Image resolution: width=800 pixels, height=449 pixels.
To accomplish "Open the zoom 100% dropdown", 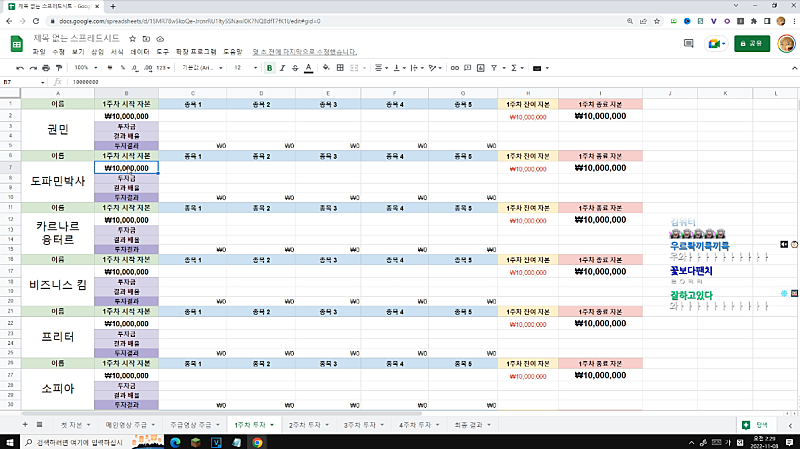I will (x=85, y=68).
